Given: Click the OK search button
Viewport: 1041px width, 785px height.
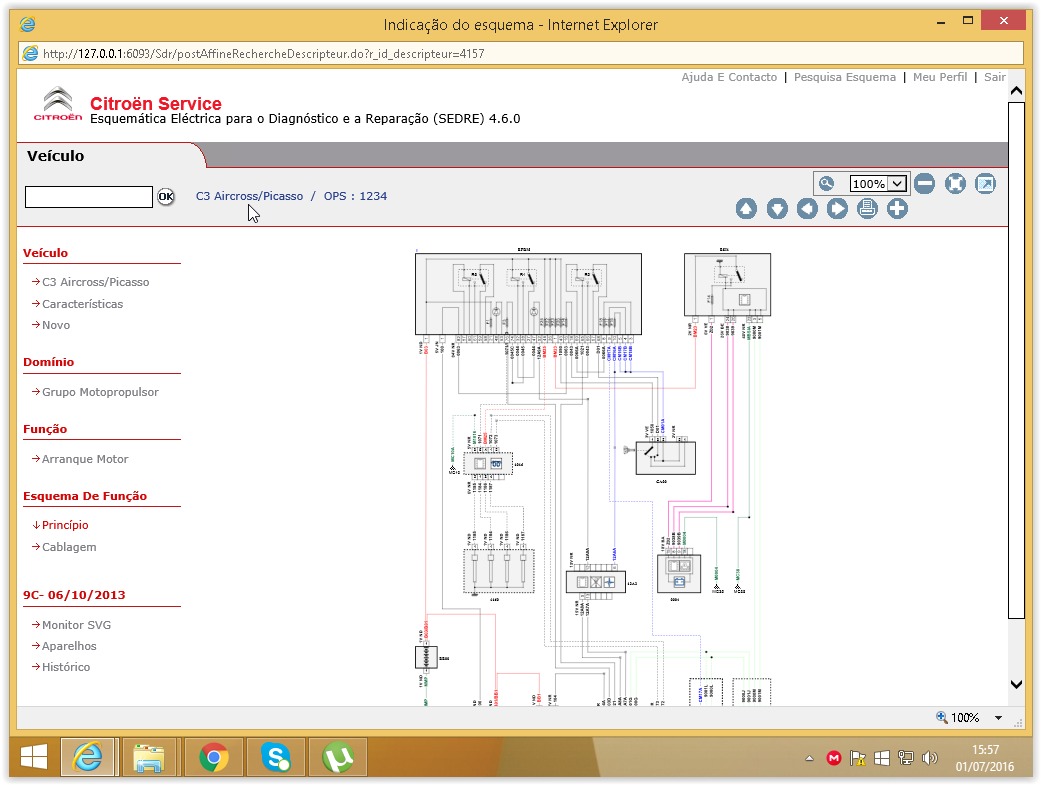Looking at the screenshot, I should 166,197.
